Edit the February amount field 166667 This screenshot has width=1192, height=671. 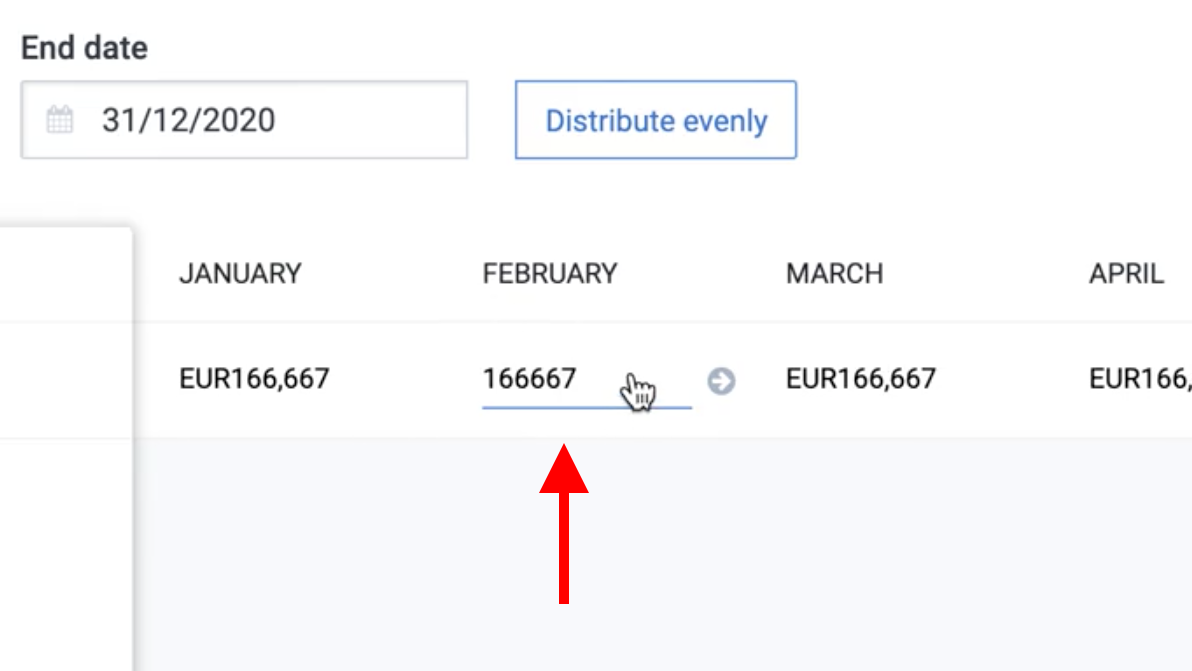587,379
